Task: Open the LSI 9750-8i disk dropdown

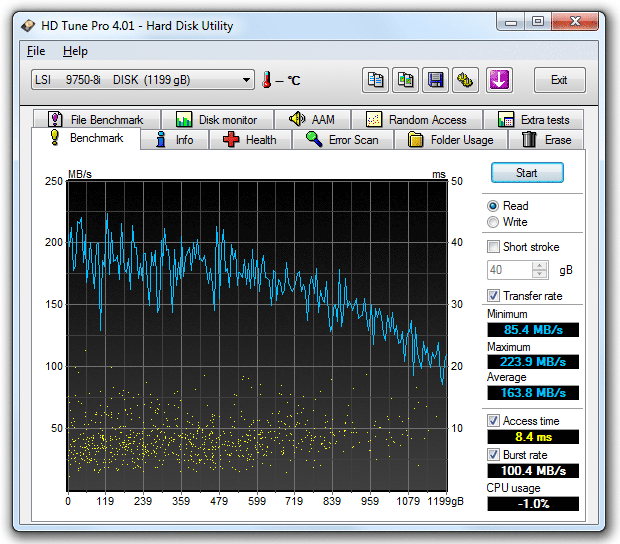Action: (x=143, y=80)
